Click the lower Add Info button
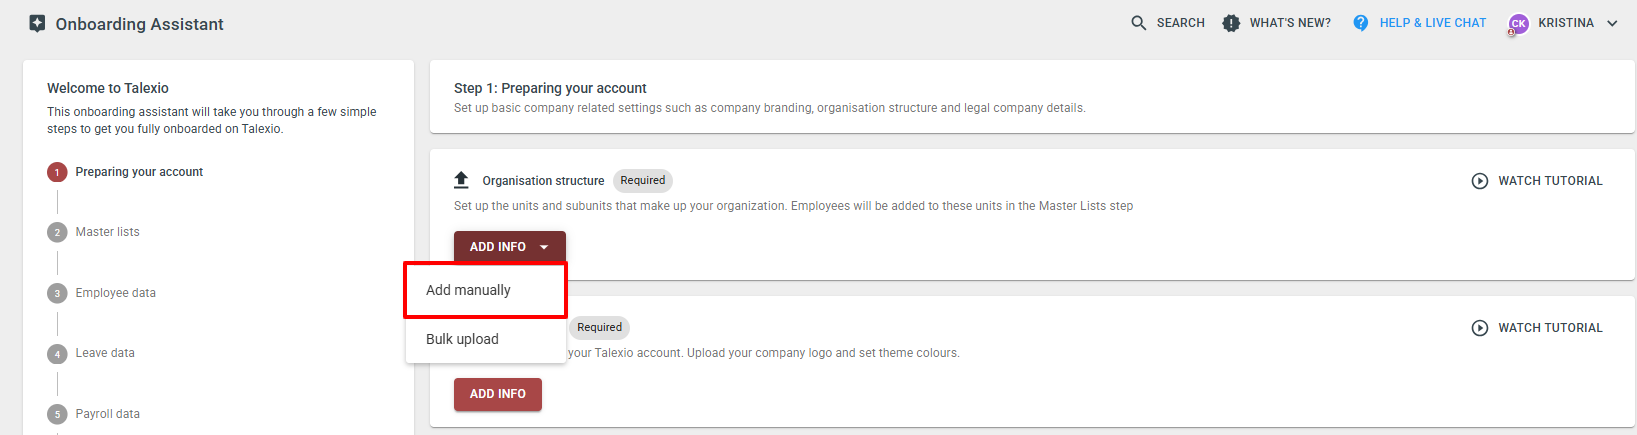Viewport: 1637px width, 435px height. (498, 394)
